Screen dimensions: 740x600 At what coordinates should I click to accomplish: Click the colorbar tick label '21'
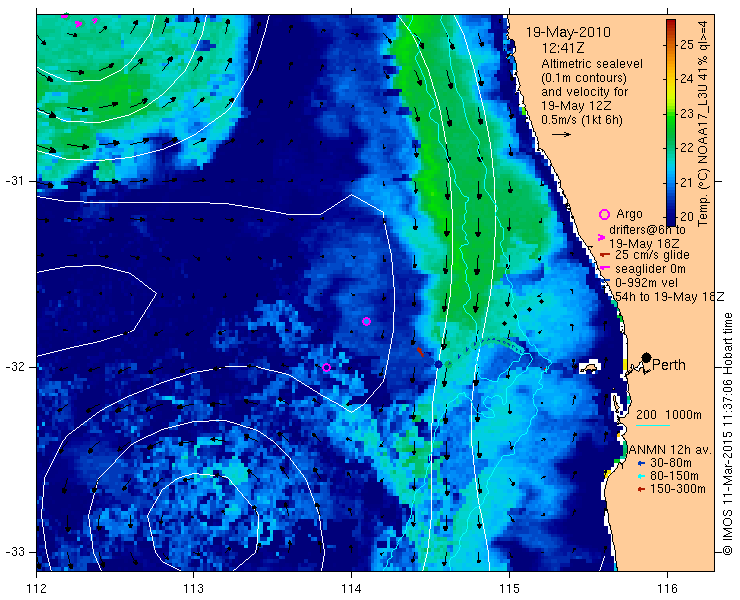click(687, 183)
